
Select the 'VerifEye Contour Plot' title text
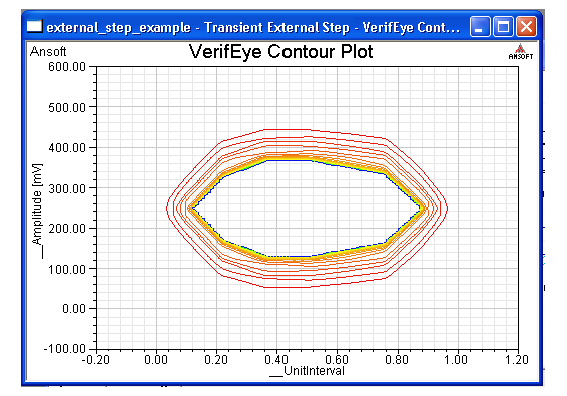tap(281, 51)
